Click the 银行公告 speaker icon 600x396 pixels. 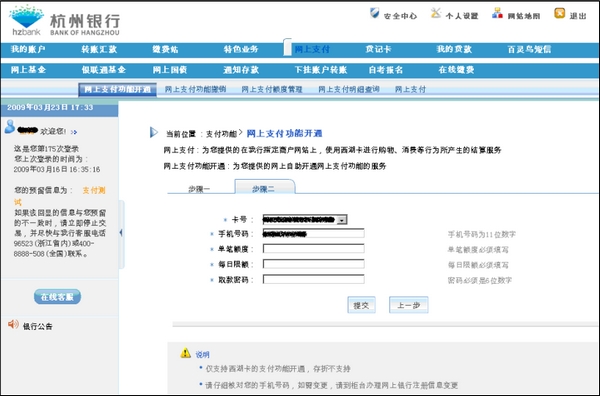click(13, 324)
